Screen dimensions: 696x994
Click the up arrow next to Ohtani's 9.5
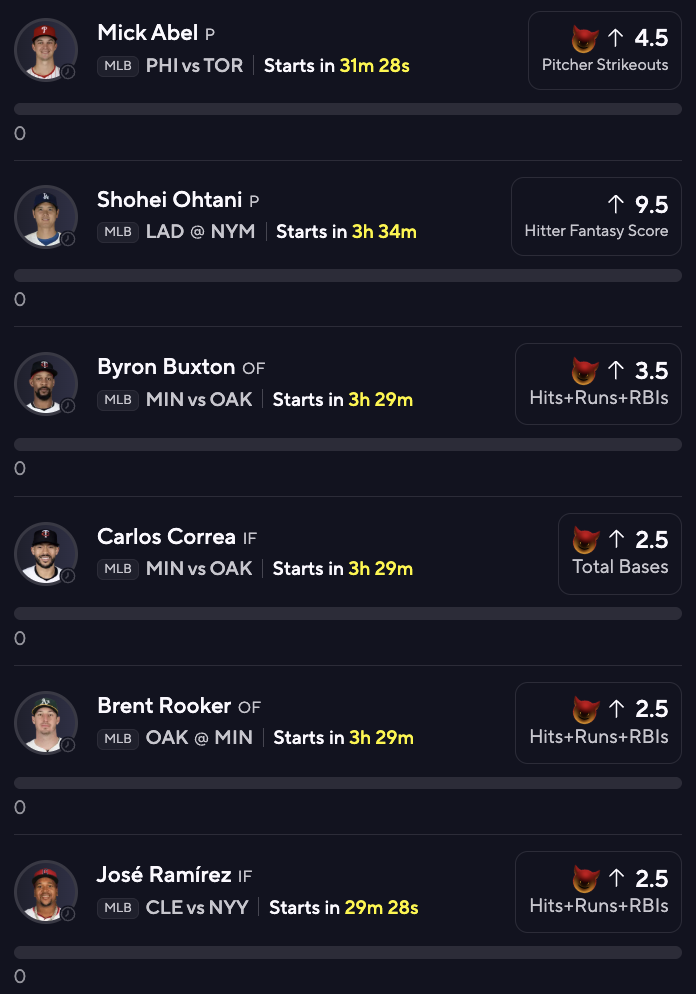(x=615, y=204)
